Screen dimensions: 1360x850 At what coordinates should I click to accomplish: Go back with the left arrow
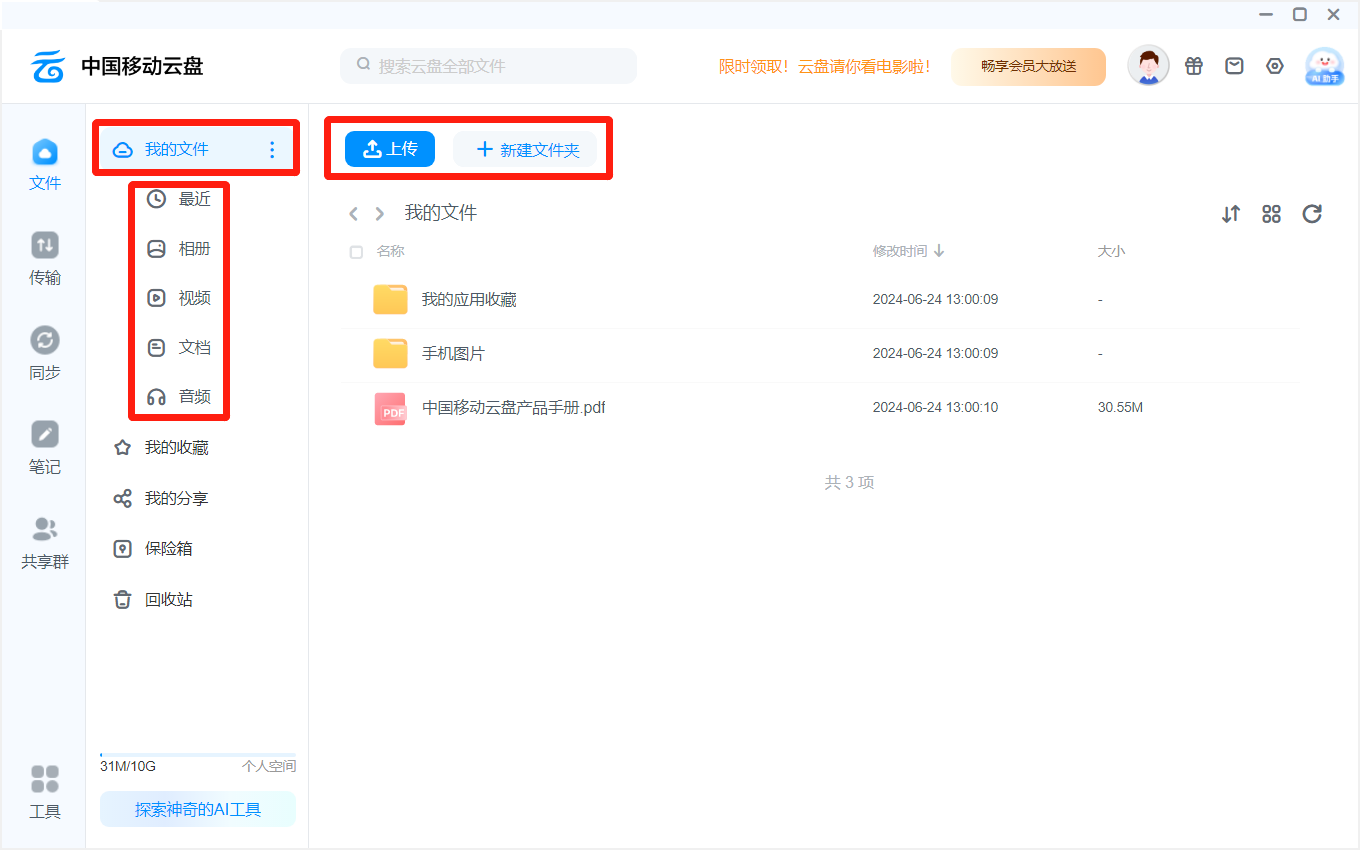[353, 214]
